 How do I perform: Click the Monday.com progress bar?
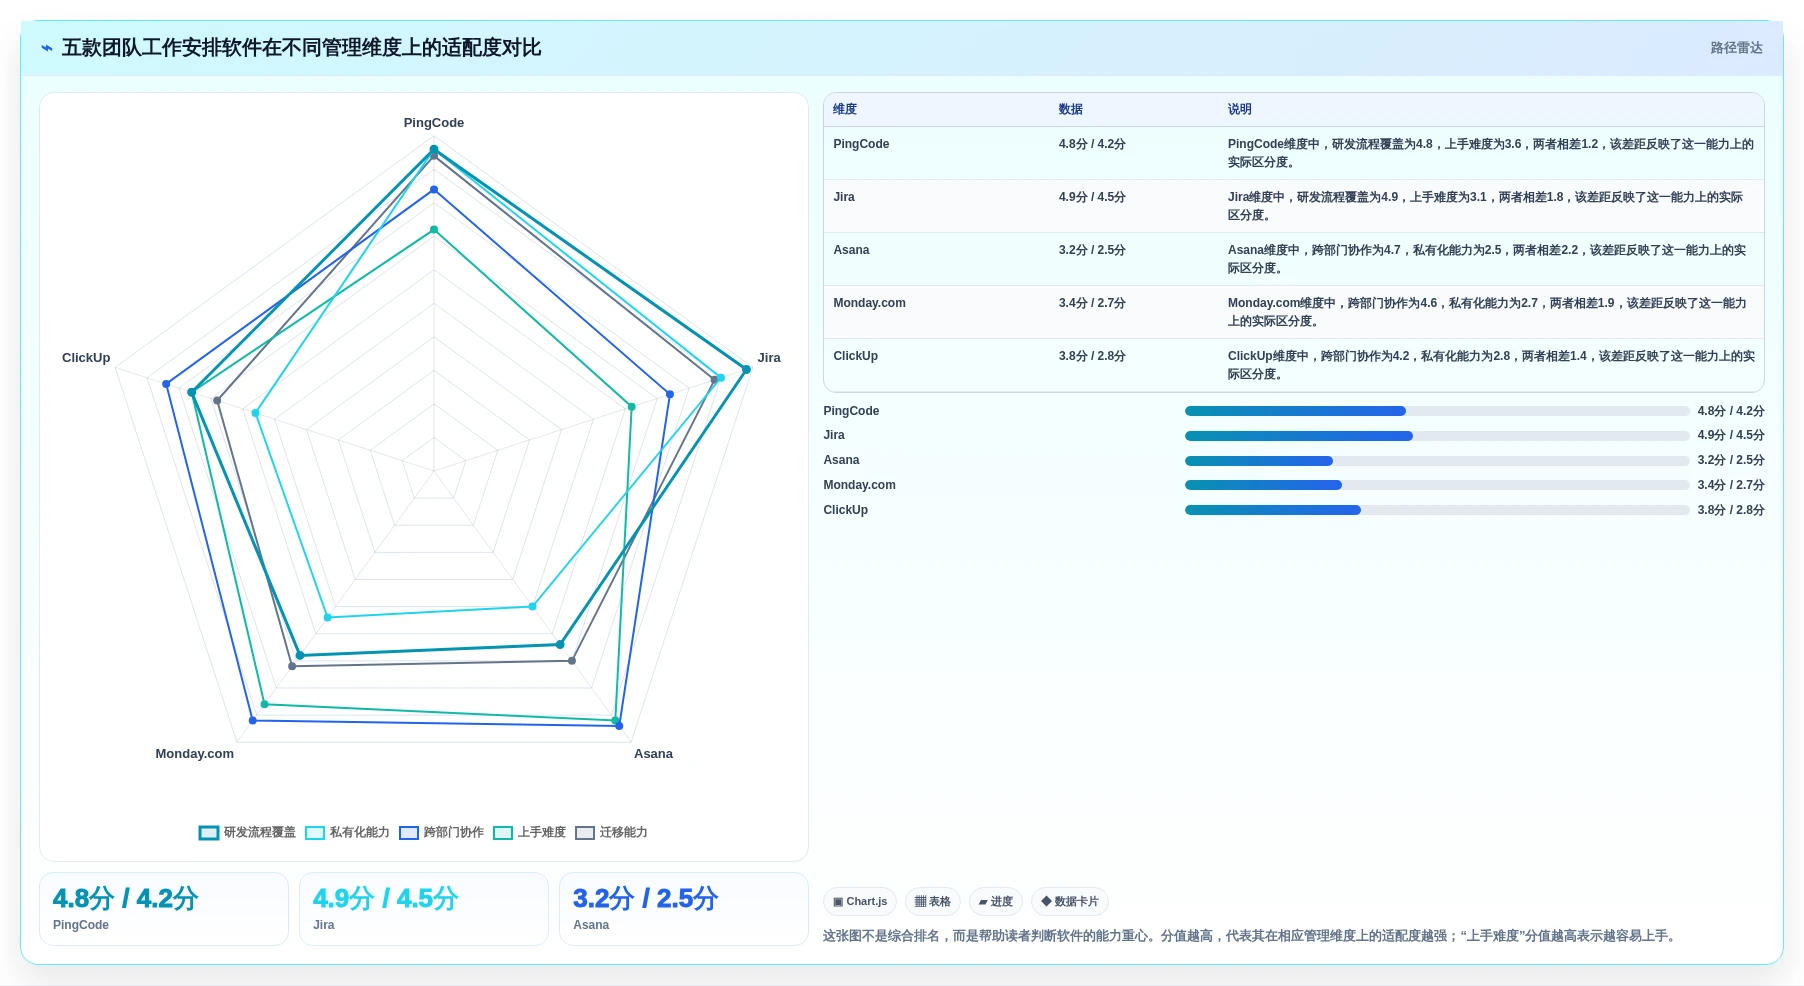click(x=1437, y=485)
